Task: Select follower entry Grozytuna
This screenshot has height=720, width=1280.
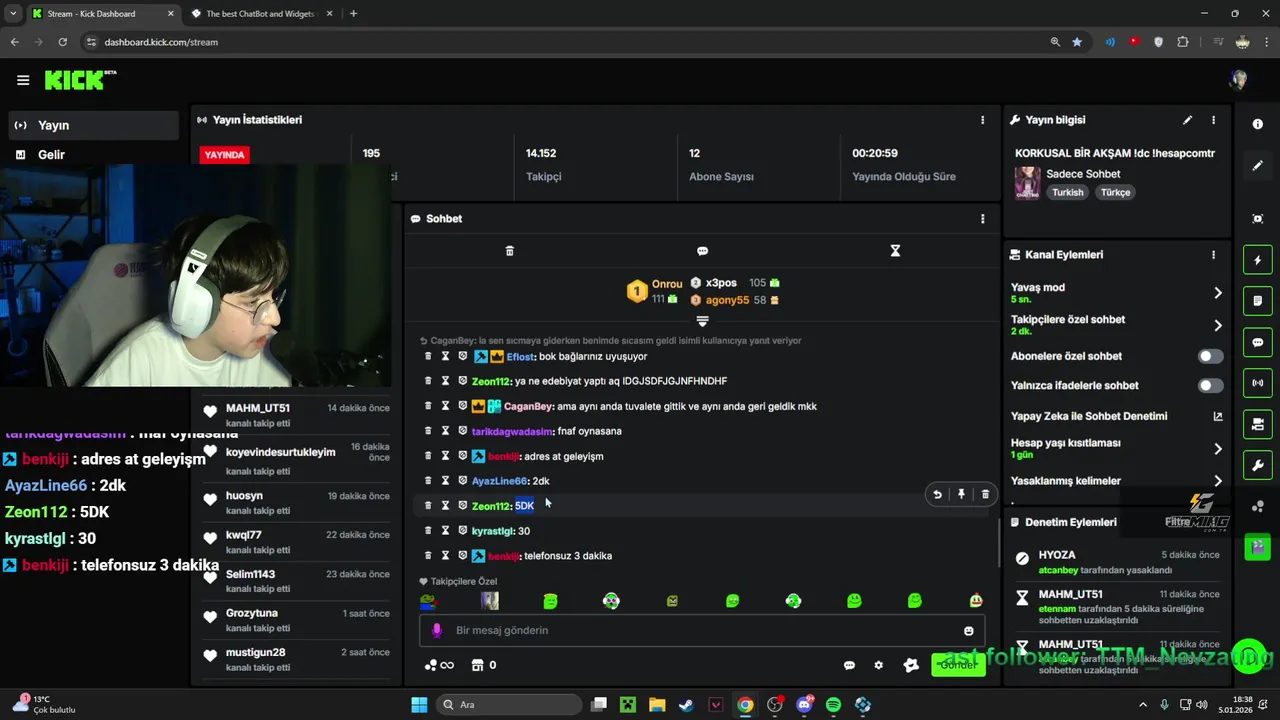Action: point(296,620)
